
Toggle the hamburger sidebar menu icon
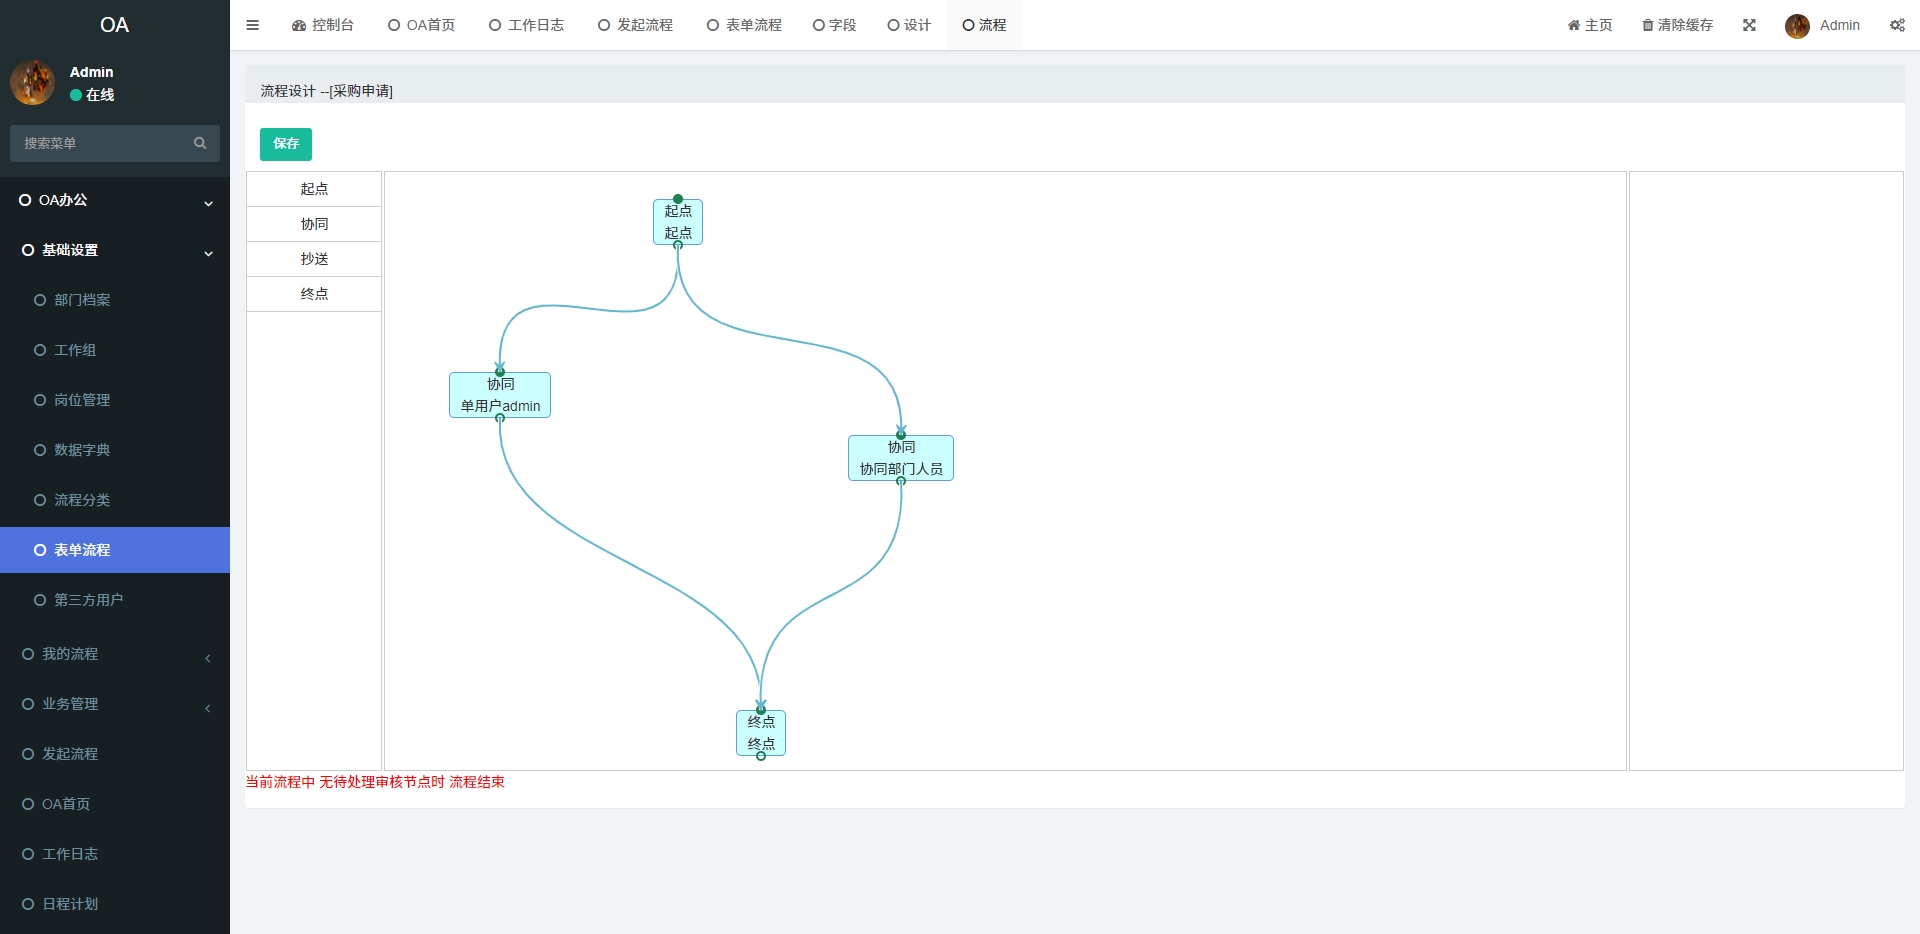pos(252,25)
